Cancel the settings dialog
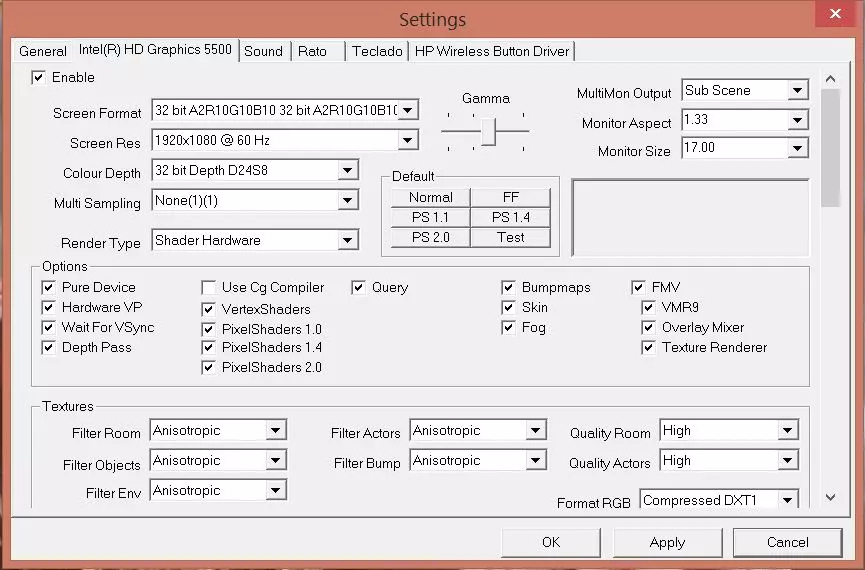Viewport: 865px width, 570px height. click(x=787, y=542)
